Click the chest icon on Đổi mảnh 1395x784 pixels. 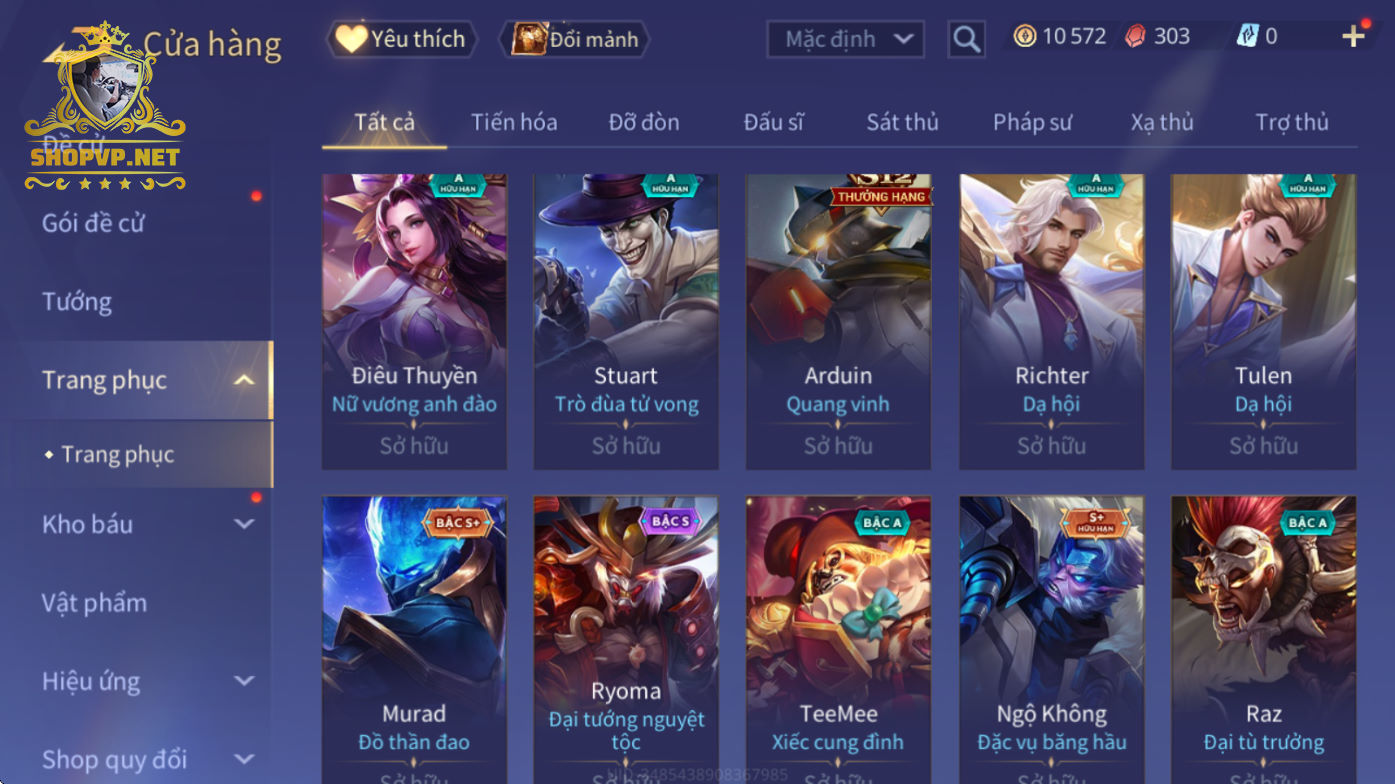[529, 39]
